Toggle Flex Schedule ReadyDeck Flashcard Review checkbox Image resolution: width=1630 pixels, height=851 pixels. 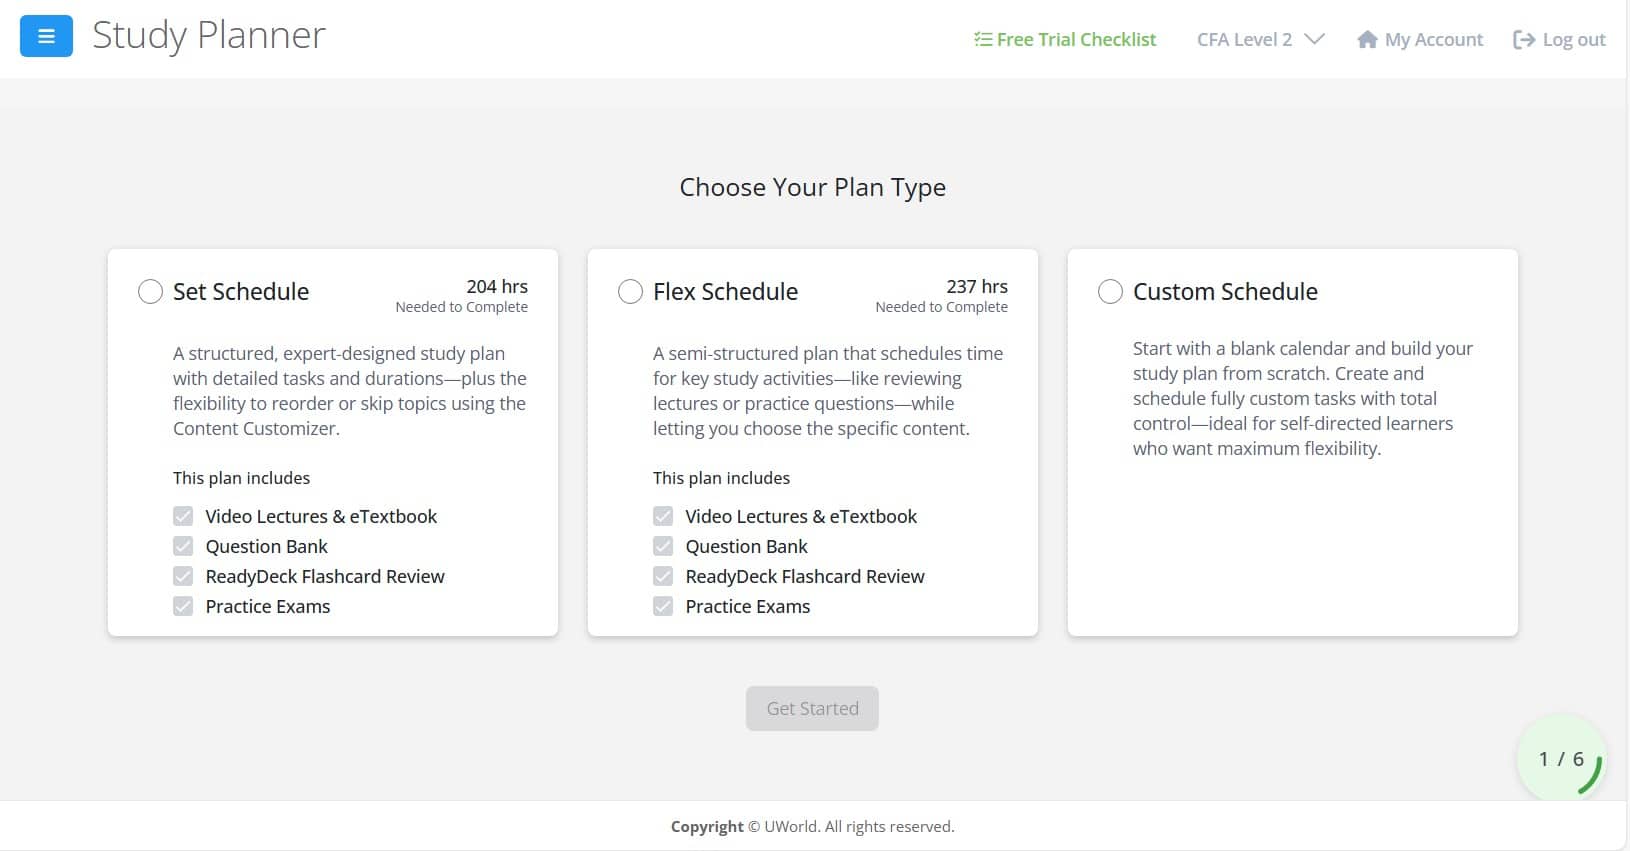click(663, 576)
